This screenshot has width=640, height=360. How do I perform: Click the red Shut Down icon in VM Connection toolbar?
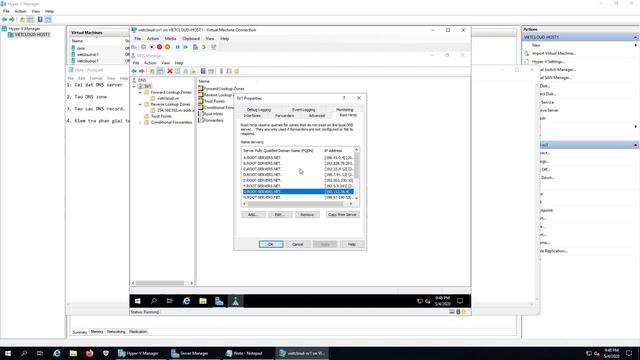click(160, 47)
